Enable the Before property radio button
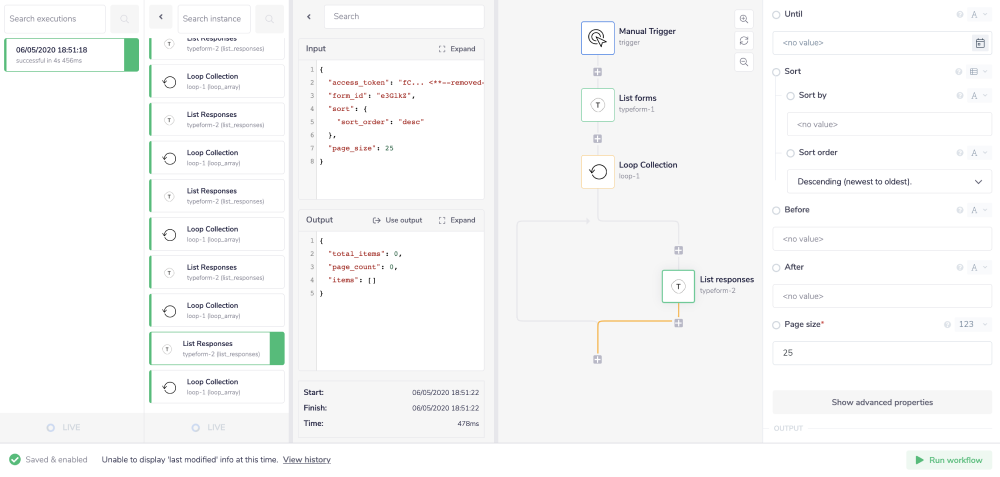Screen dimensions: 1000x477 pyautogui.click(x=777, y=210)
